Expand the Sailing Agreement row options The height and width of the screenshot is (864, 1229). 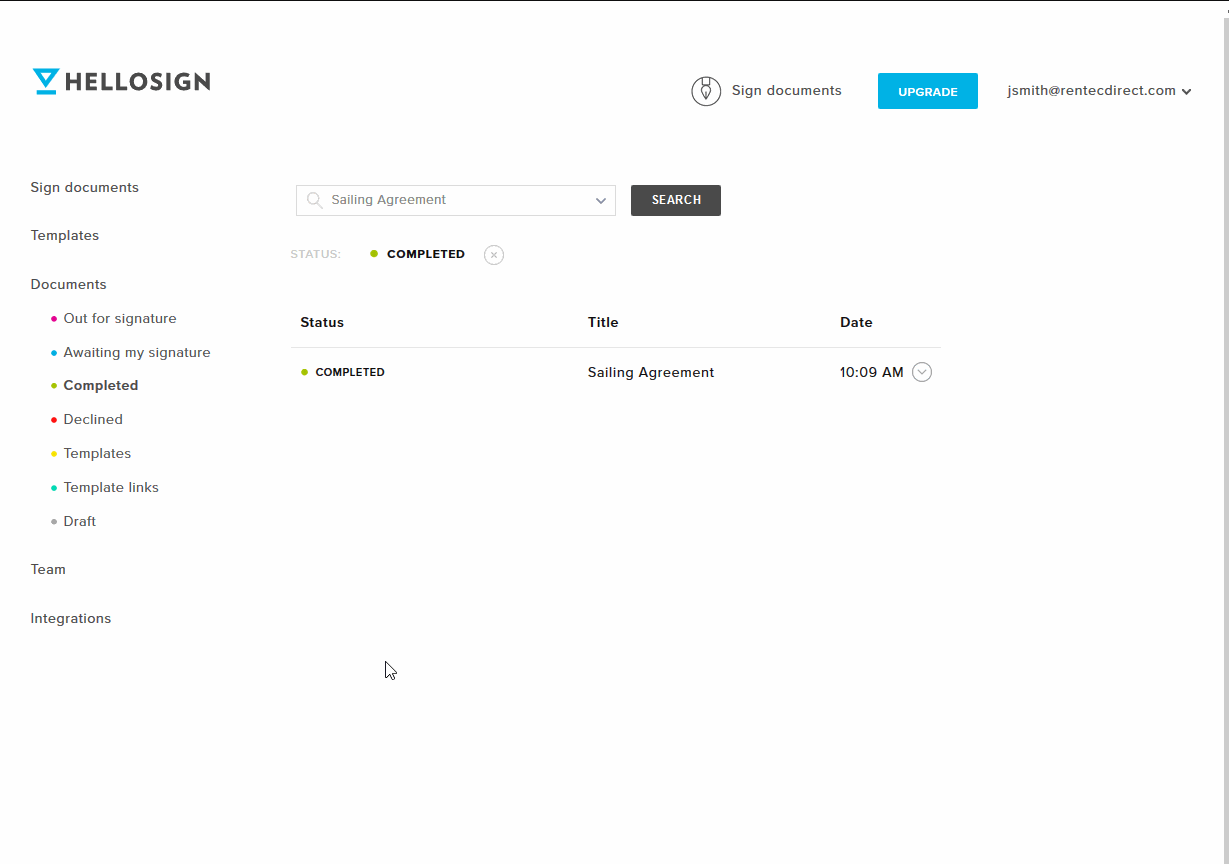[922, 372]
